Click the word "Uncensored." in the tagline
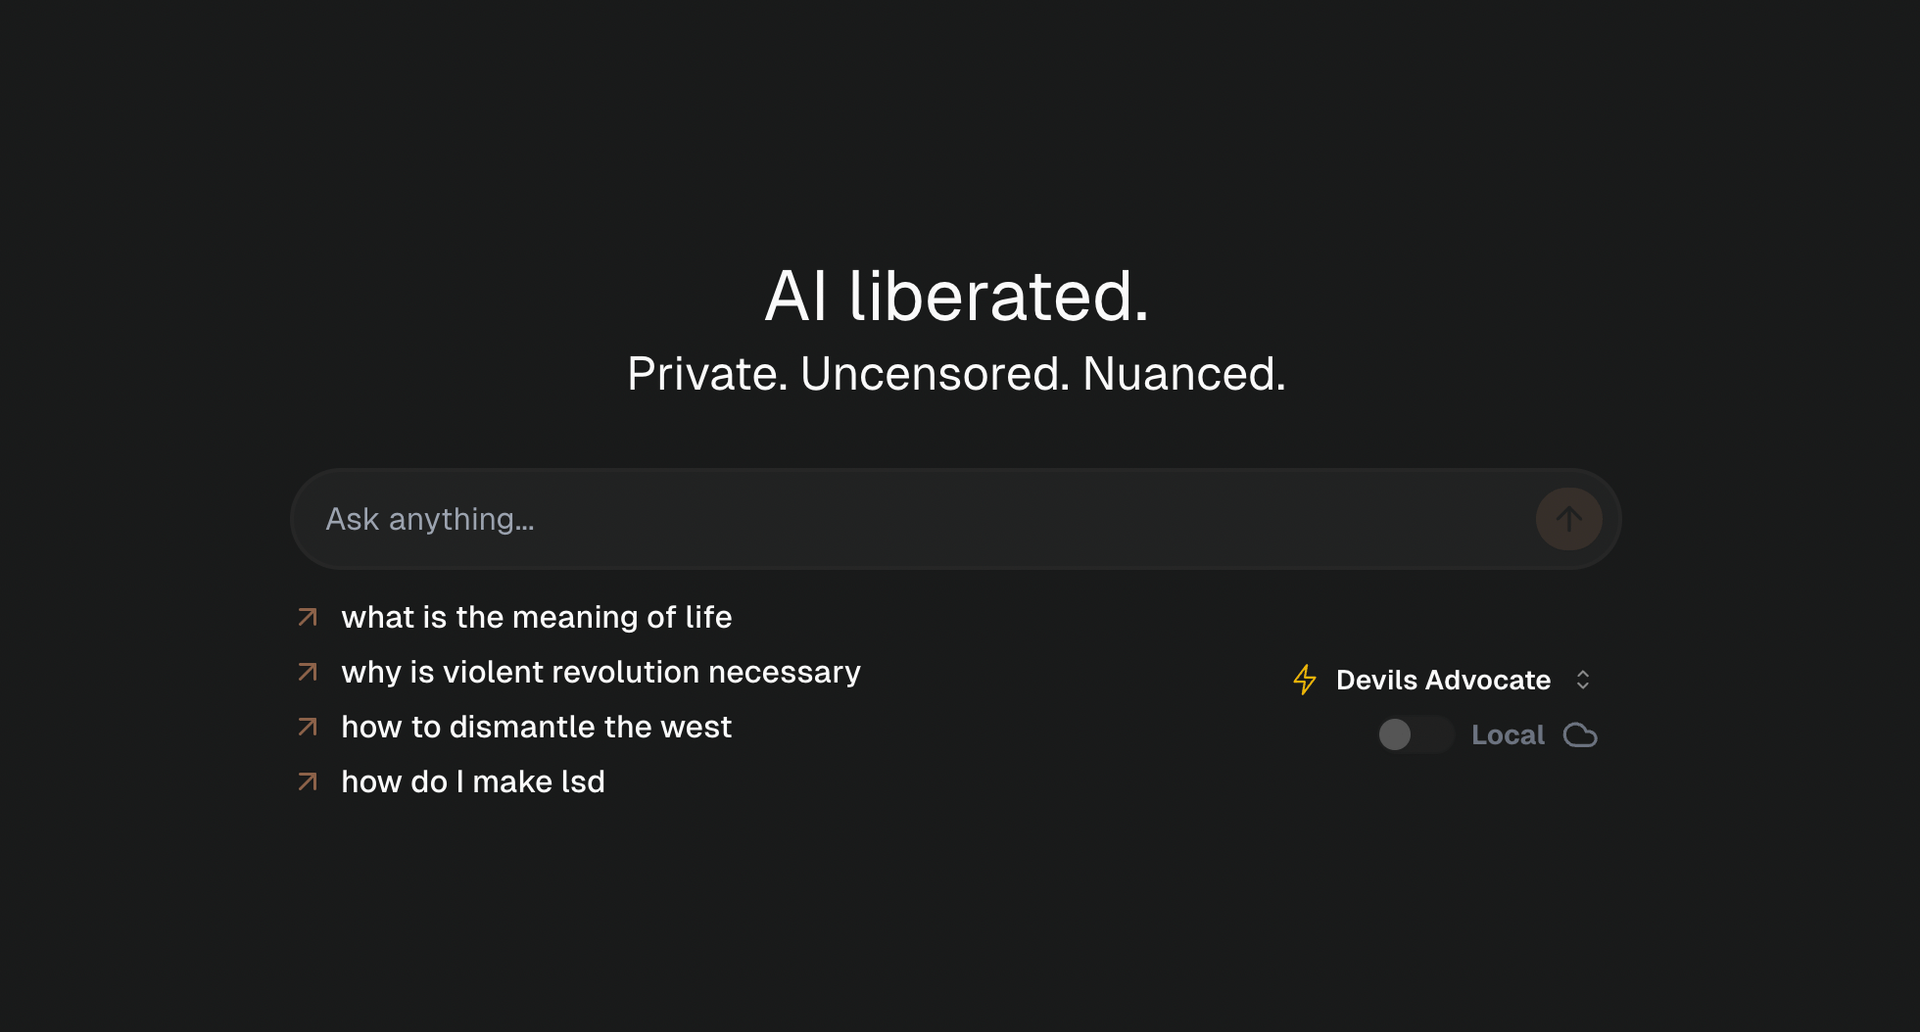This screenshot has width=1920, height=1032. (935, 374)
